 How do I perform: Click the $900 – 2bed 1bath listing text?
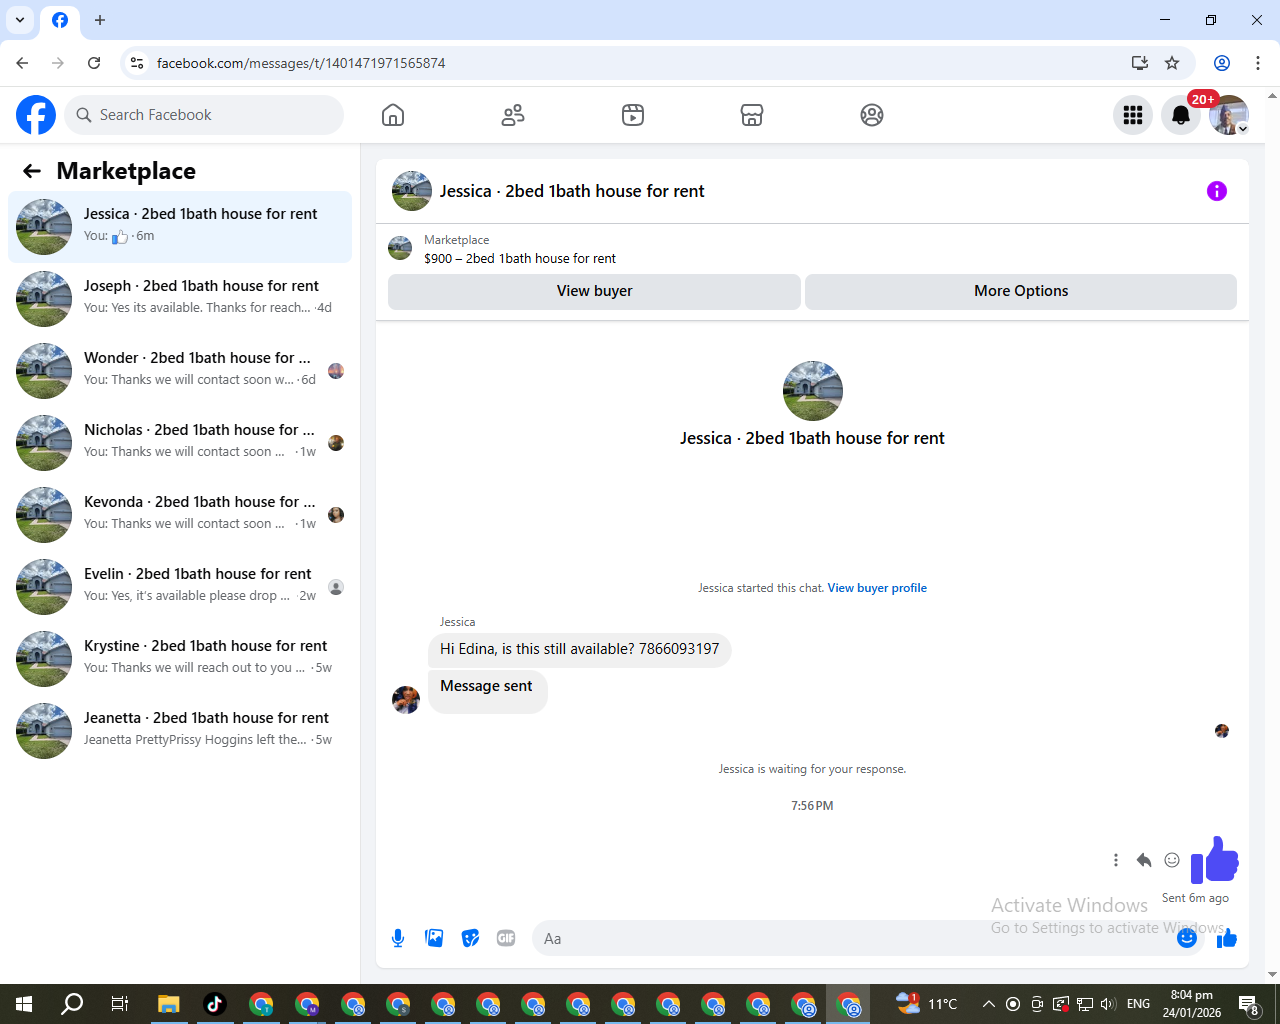[520, 258]
